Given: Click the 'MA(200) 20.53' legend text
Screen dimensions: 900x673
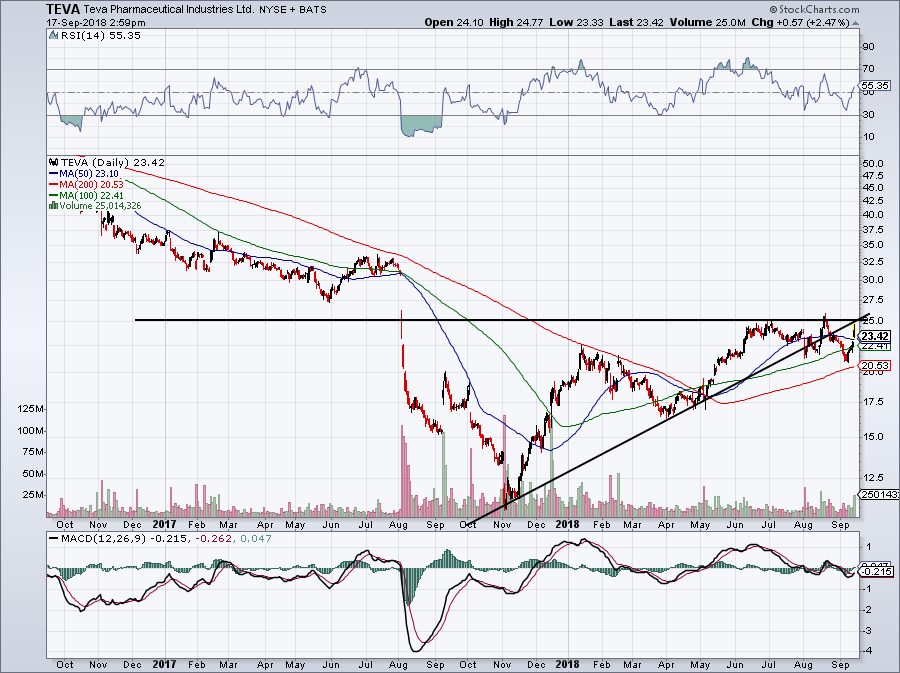Looking at the screenshot, I should [91, 184].
